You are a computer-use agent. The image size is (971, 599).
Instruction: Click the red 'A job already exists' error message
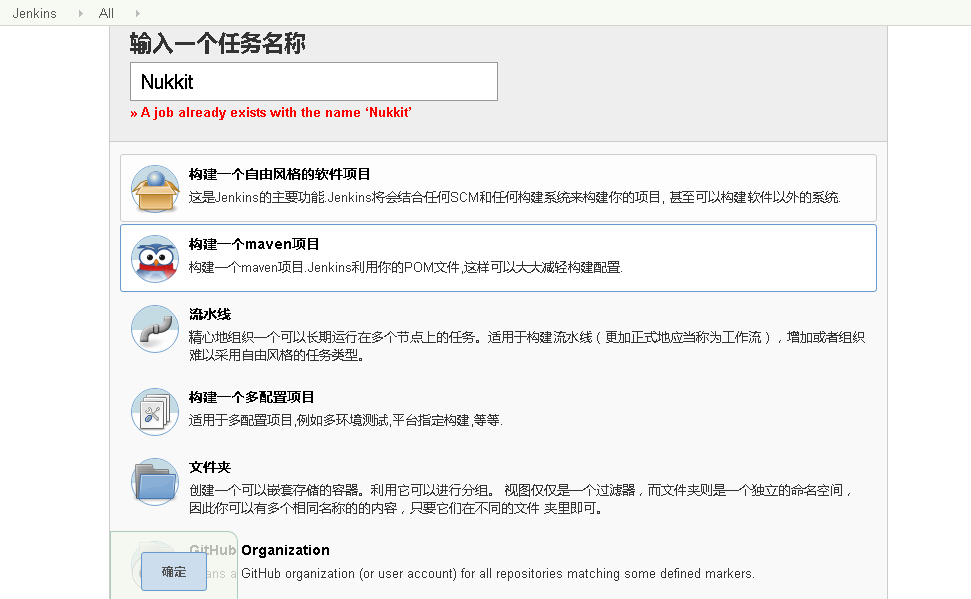(x=271, y=112)
